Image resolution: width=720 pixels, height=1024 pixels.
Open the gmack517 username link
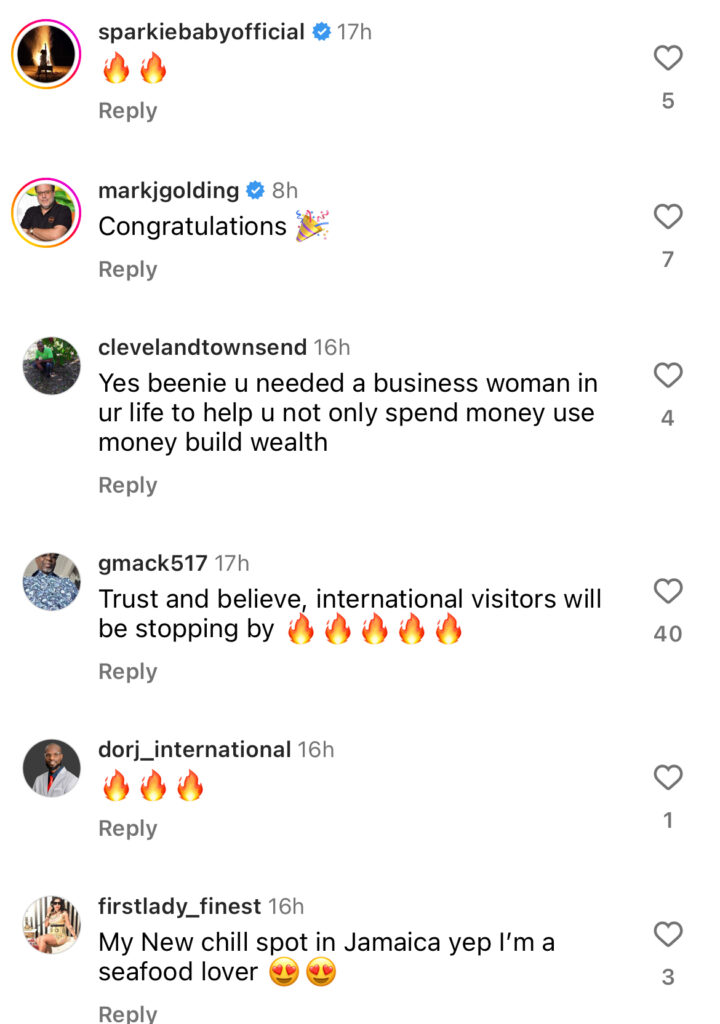point(152,563)
